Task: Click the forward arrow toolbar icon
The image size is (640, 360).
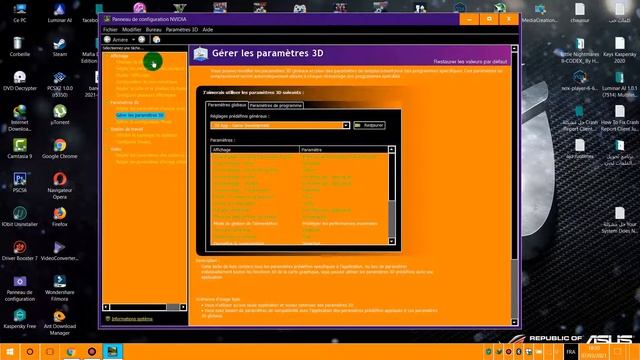Action: 142,40
